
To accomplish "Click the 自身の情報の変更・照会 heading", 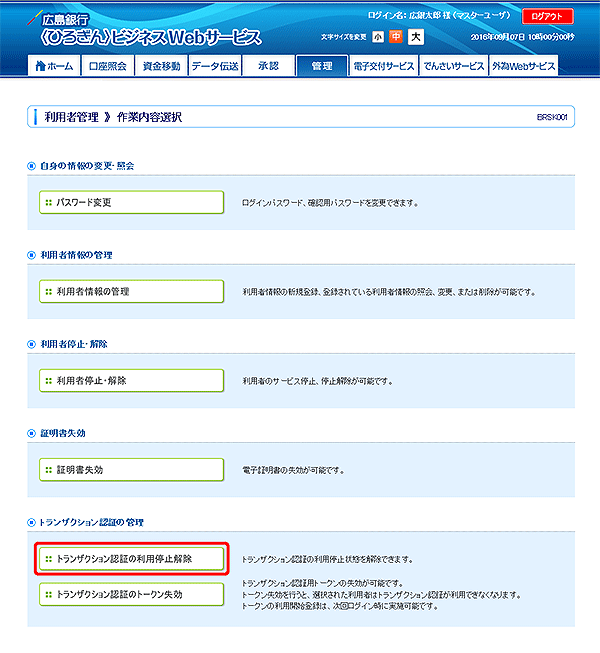I will 87,166.
